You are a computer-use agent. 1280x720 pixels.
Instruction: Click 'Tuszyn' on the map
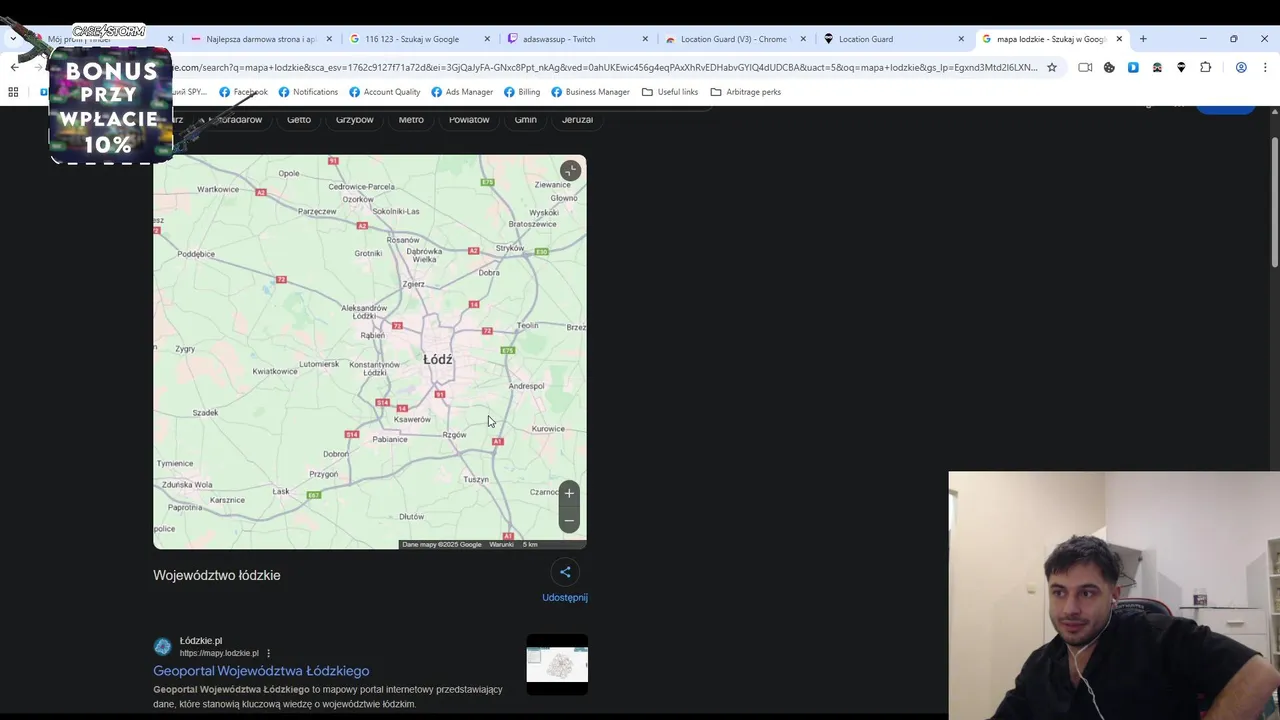click(x=476, y=480)
